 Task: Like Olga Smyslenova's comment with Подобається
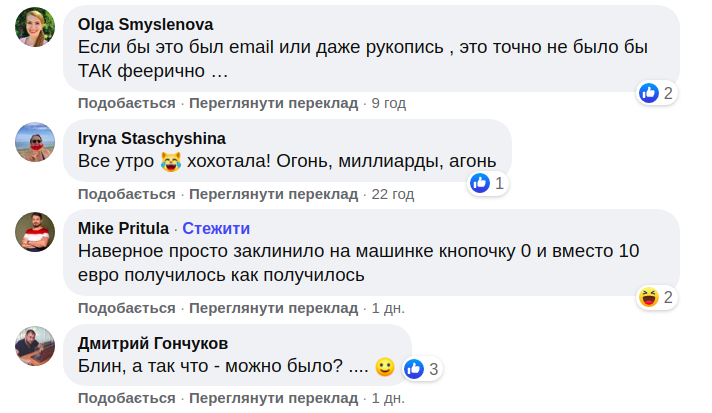click(126, 103)
